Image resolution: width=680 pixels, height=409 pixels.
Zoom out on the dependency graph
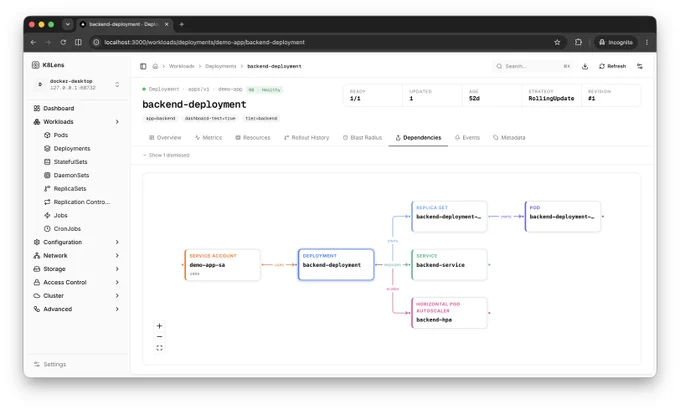(160, 337)
